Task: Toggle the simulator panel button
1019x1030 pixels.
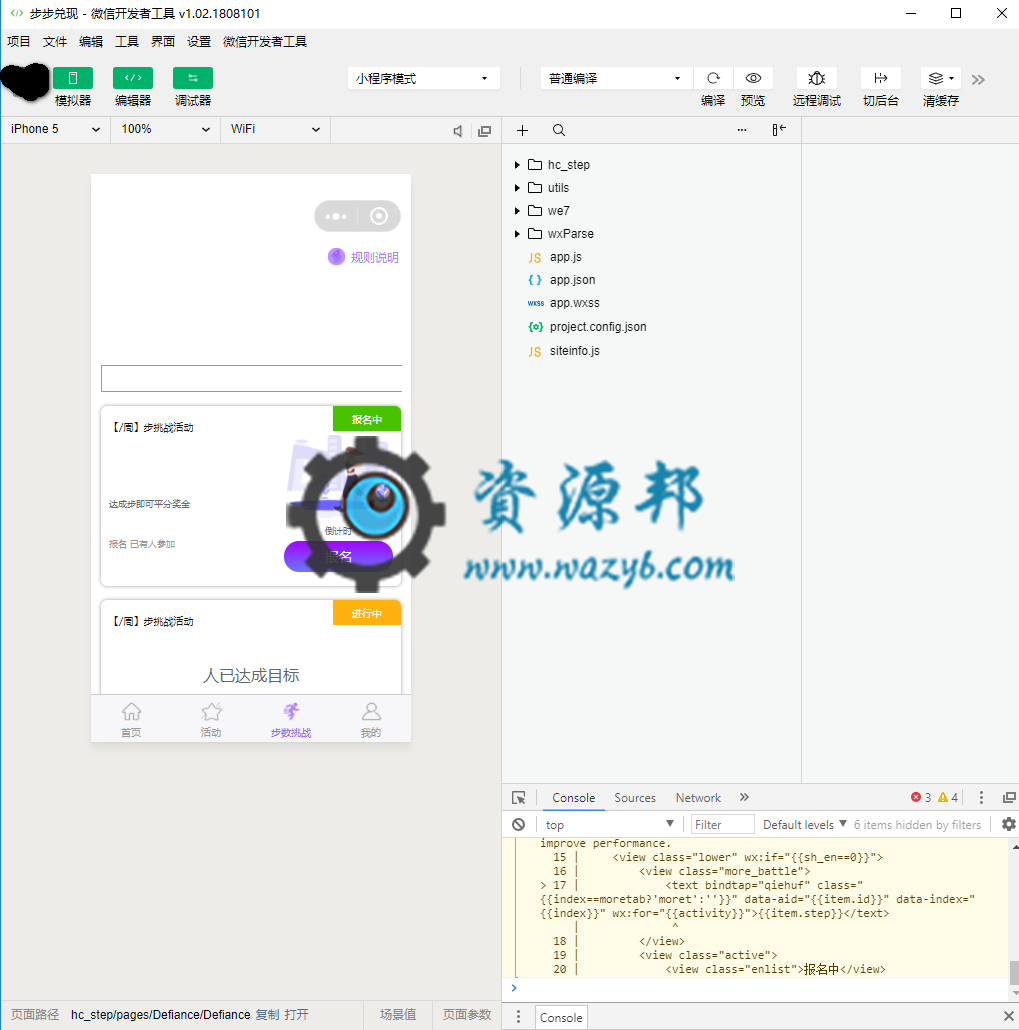Action: (x=73, y=78)
